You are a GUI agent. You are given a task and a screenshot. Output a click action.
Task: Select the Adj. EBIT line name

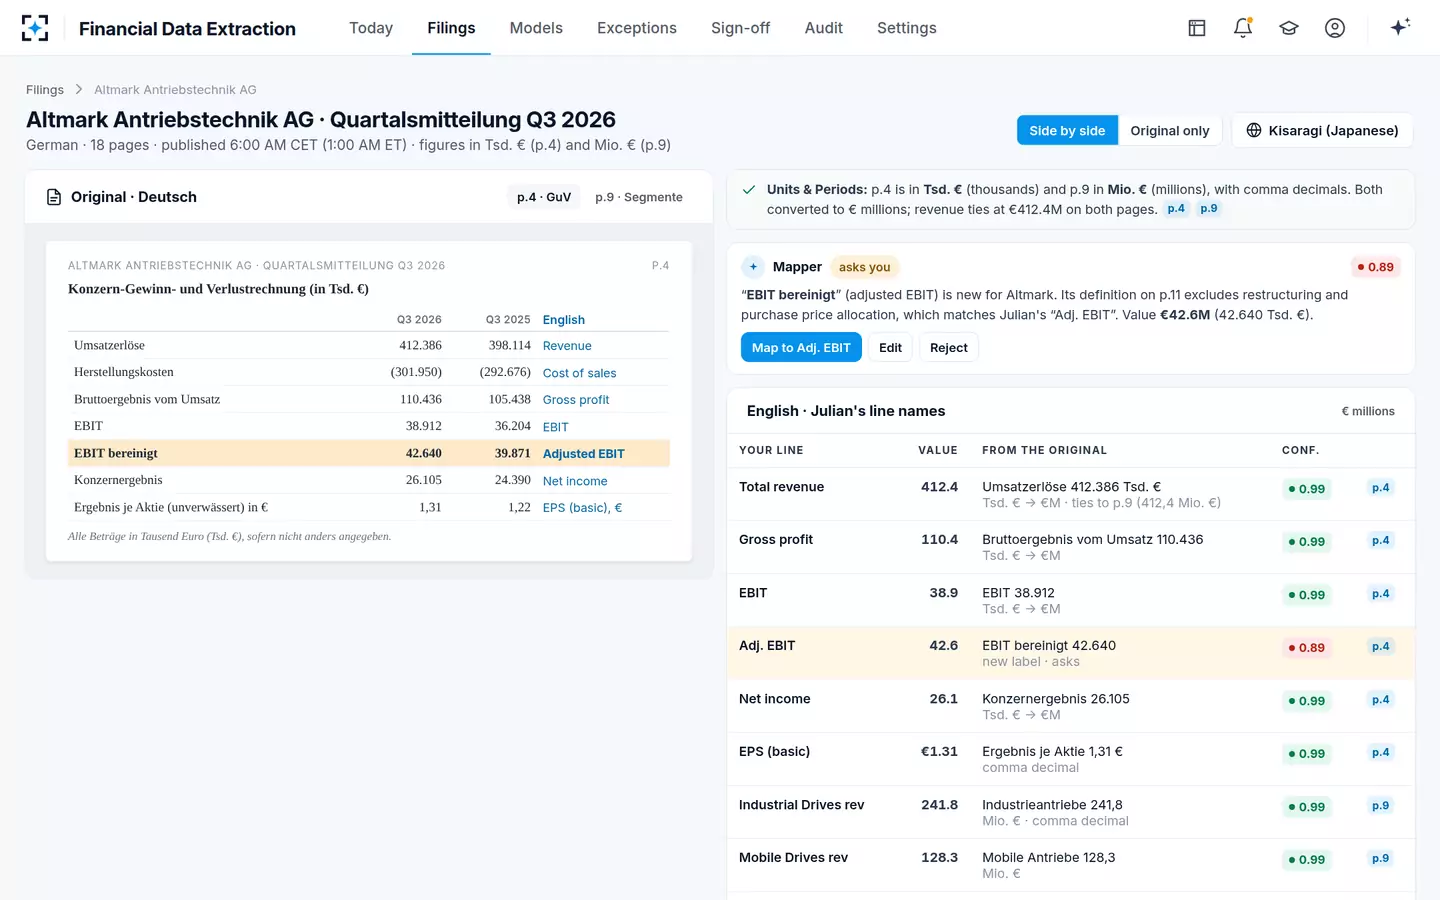767,646
